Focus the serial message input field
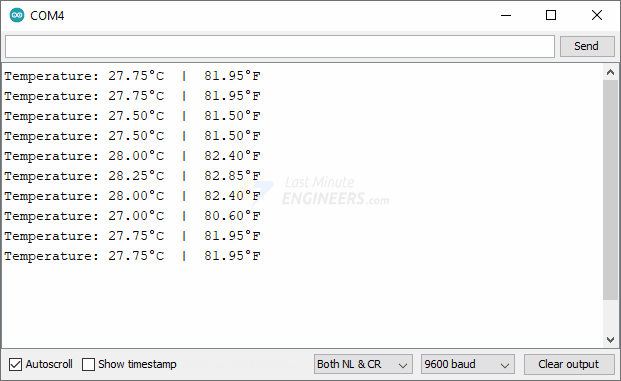 tap(280, 46)
